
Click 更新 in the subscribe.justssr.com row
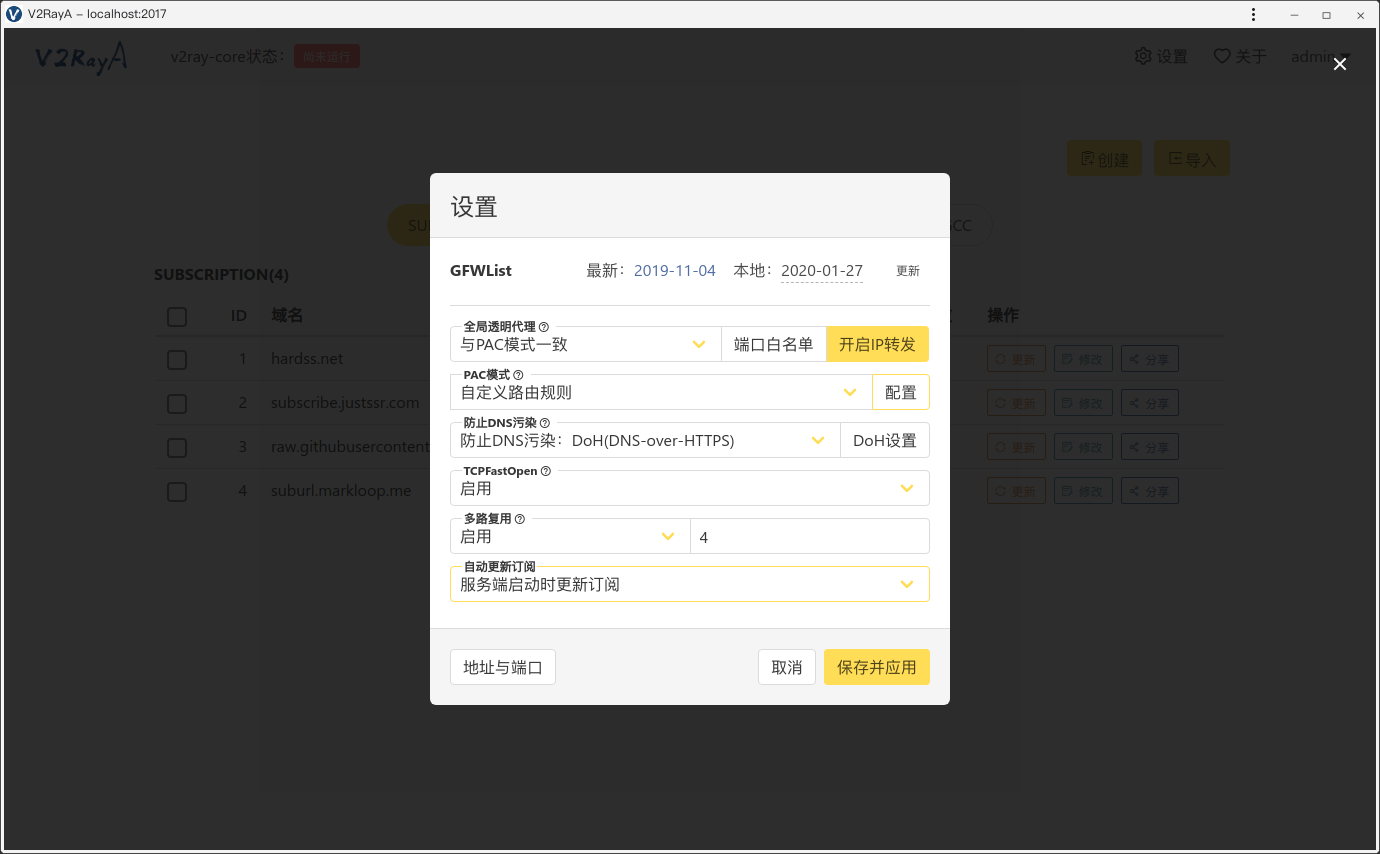(x=1016, y=403)
